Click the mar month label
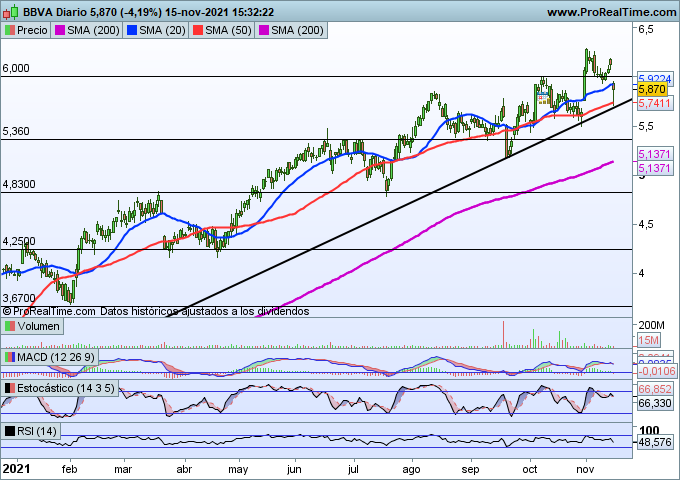 click(123, 469)
